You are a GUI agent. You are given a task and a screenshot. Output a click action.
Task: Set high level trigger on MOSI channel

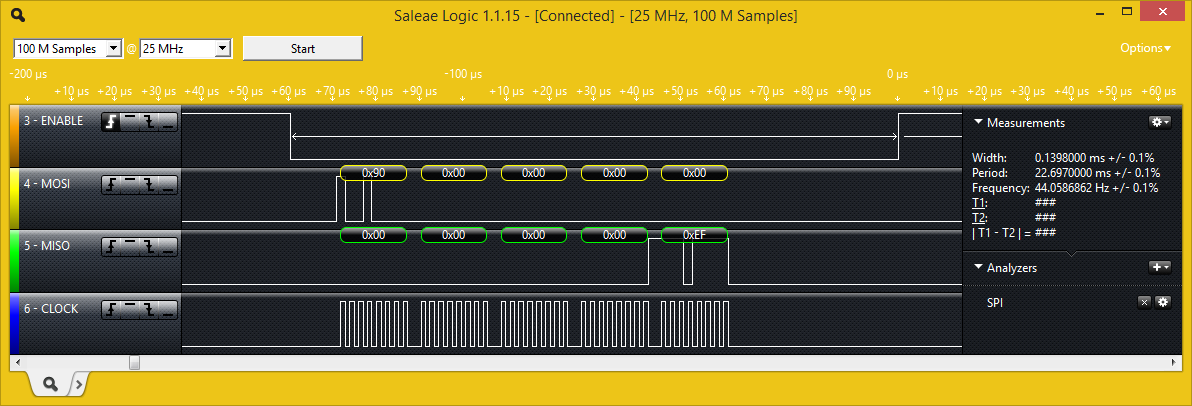click(x=130, y=184)
